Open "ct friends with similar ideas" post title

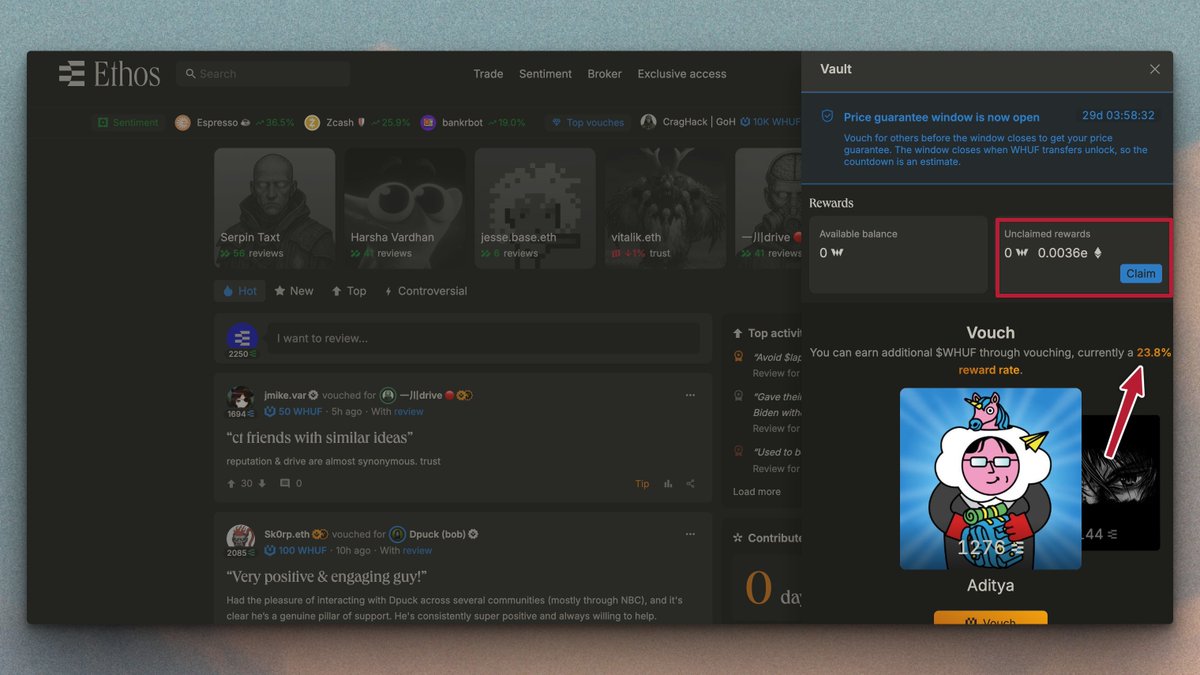tap(320, 438)
